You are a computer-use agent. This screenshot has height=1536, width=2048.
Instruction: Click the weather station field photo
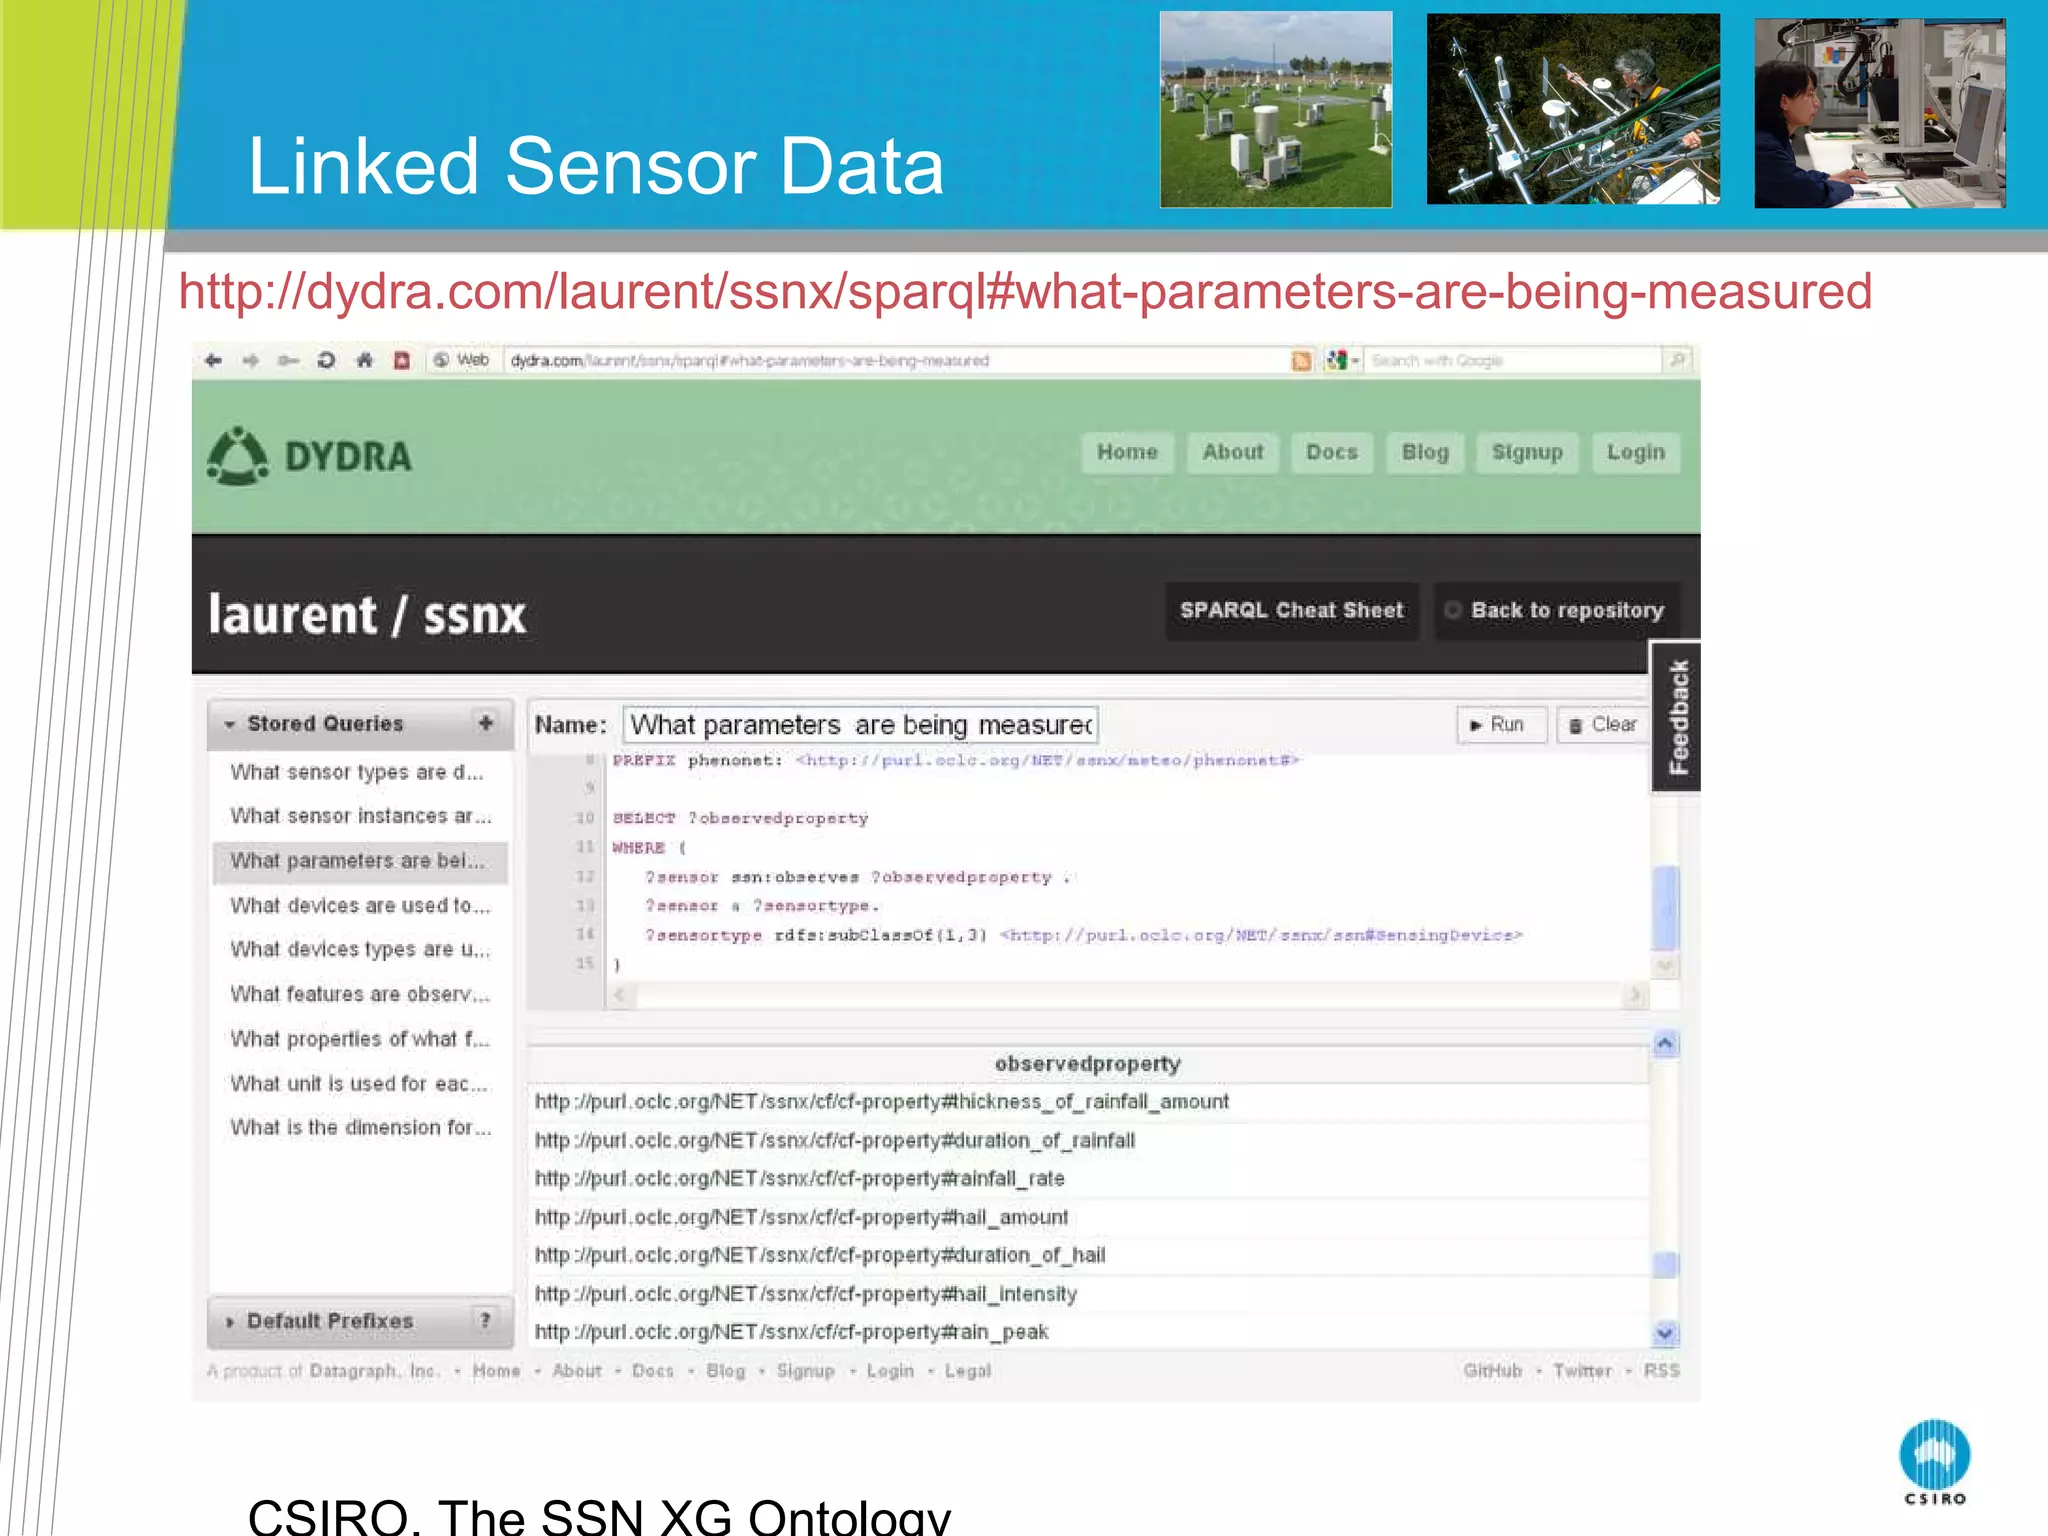coord(1276,109)
